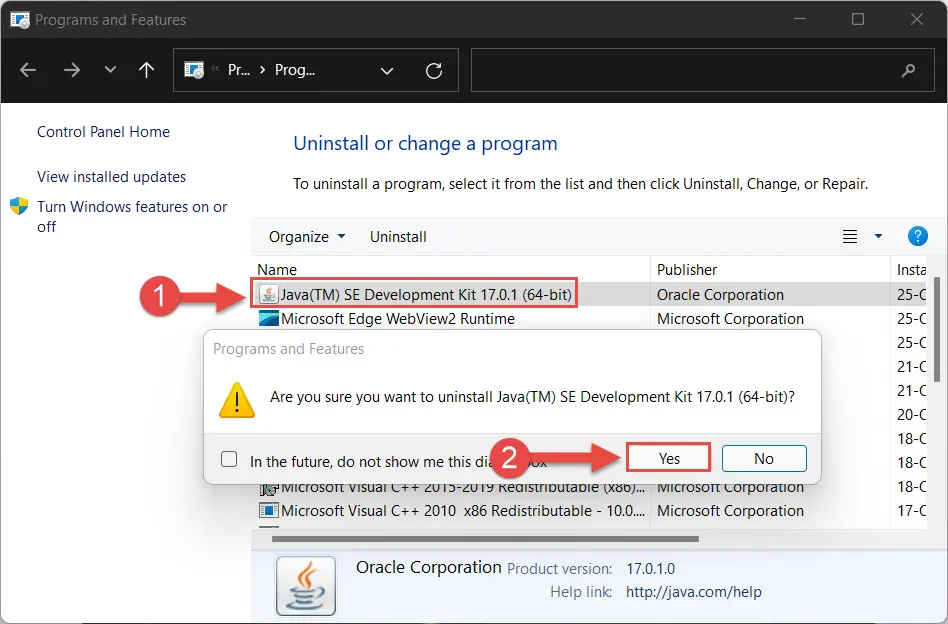Viewport: 948px width, 624px height.
Task: Click the Visual C++ 2010 x86 icon
Action: click(x=268, y=510)
